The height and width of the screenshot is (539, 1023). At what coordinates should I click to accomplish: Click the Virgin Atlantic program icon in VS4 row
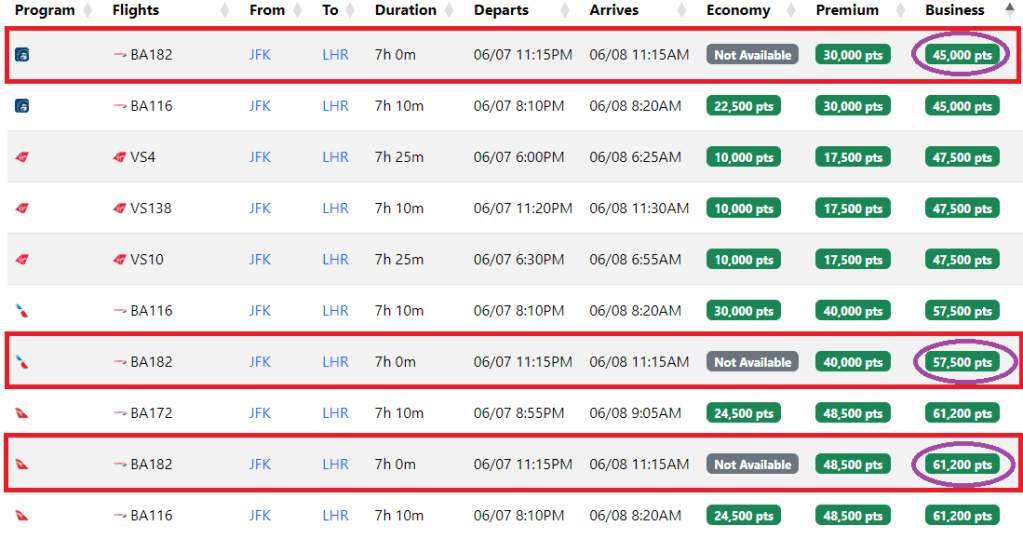click(x=22, y=157)
